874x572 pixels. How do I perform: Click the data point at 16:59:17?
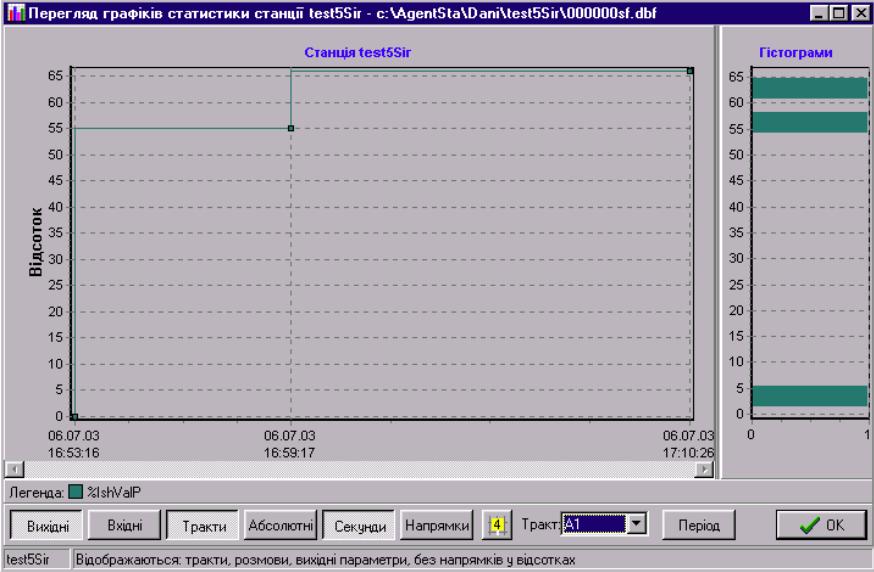291,128
